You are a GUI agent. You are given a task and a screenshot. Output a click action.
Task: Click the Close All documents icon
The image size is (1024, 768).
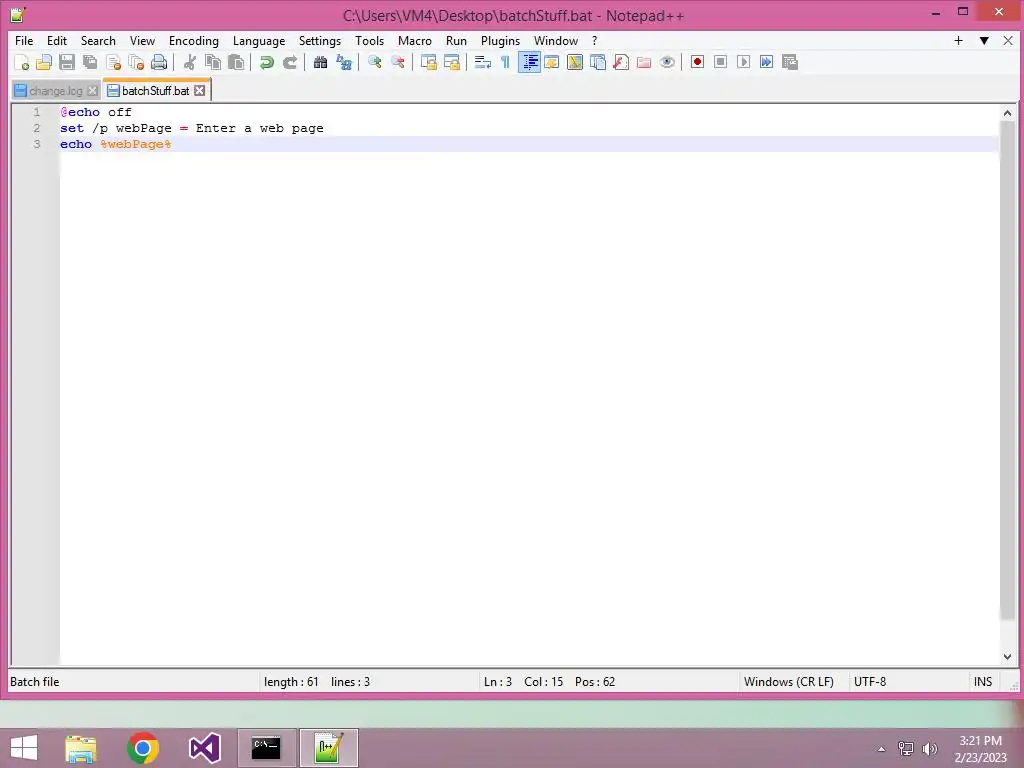pyautogui.click(x=136, y=62)
